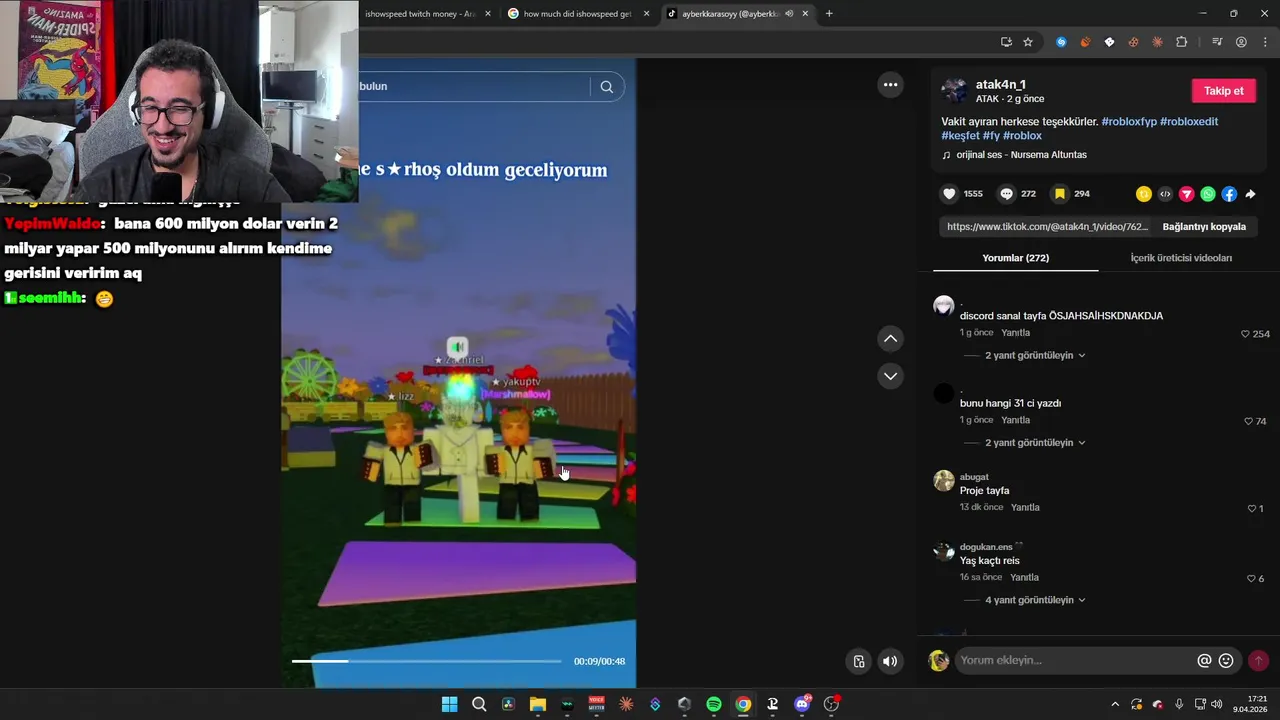Open the Chrome profile avatar menu

[x=1241, y=42]
